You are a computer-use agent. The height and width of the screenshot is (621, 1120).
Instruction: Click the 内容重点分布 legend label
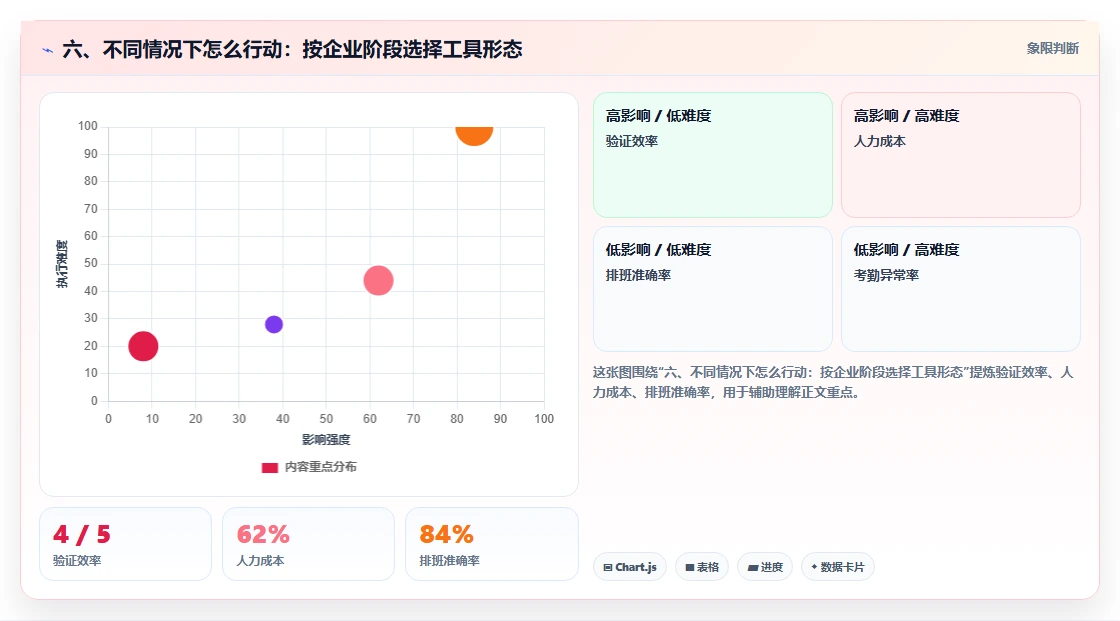[x=321, y=467]
